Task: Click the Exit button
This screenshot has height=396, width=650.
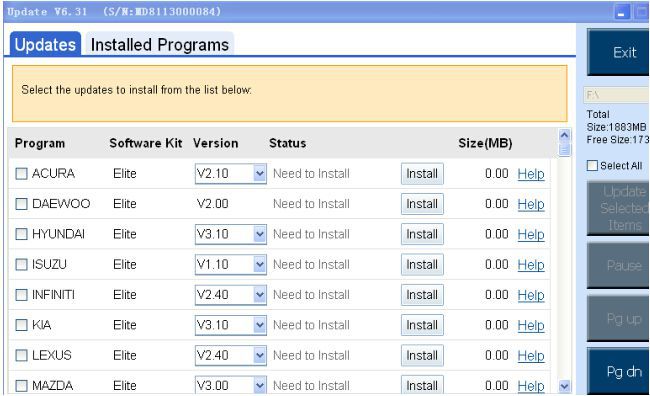Action: point(618,52)
